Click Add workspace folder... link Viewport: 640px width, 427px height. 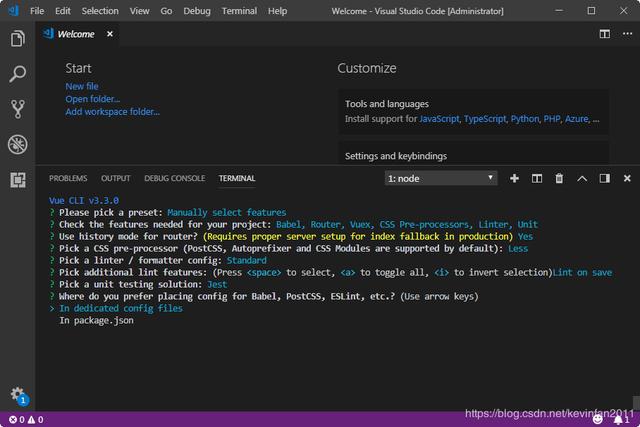pyautogui.click(x=112, y=111)
